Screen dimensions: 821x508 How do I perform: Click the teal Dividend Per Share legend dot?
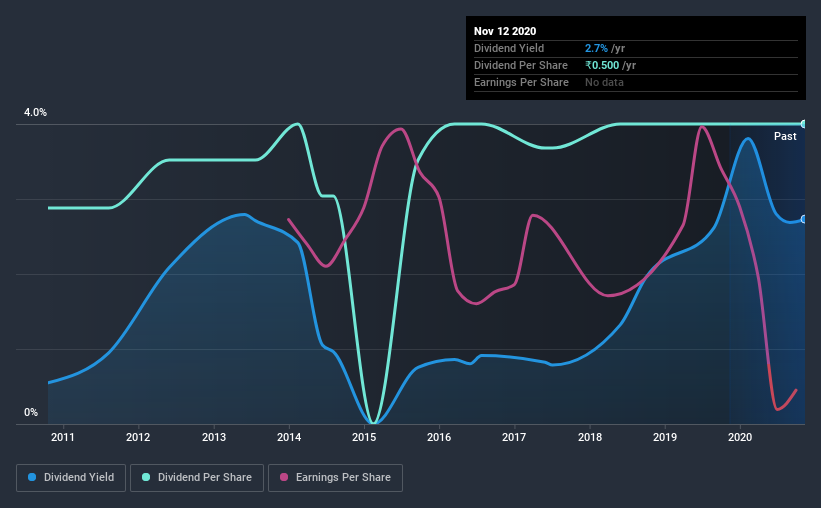pyautogui.click(x=146, y=477)
